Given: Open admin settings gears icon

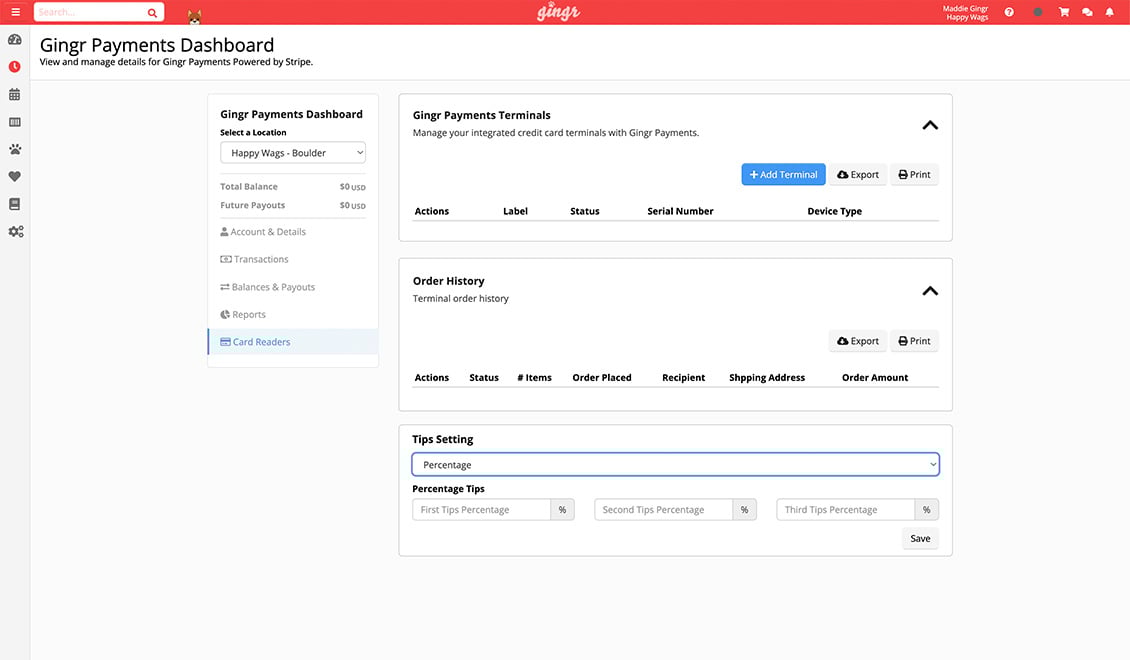Looking at the screenshot, I should coord(15,231).
